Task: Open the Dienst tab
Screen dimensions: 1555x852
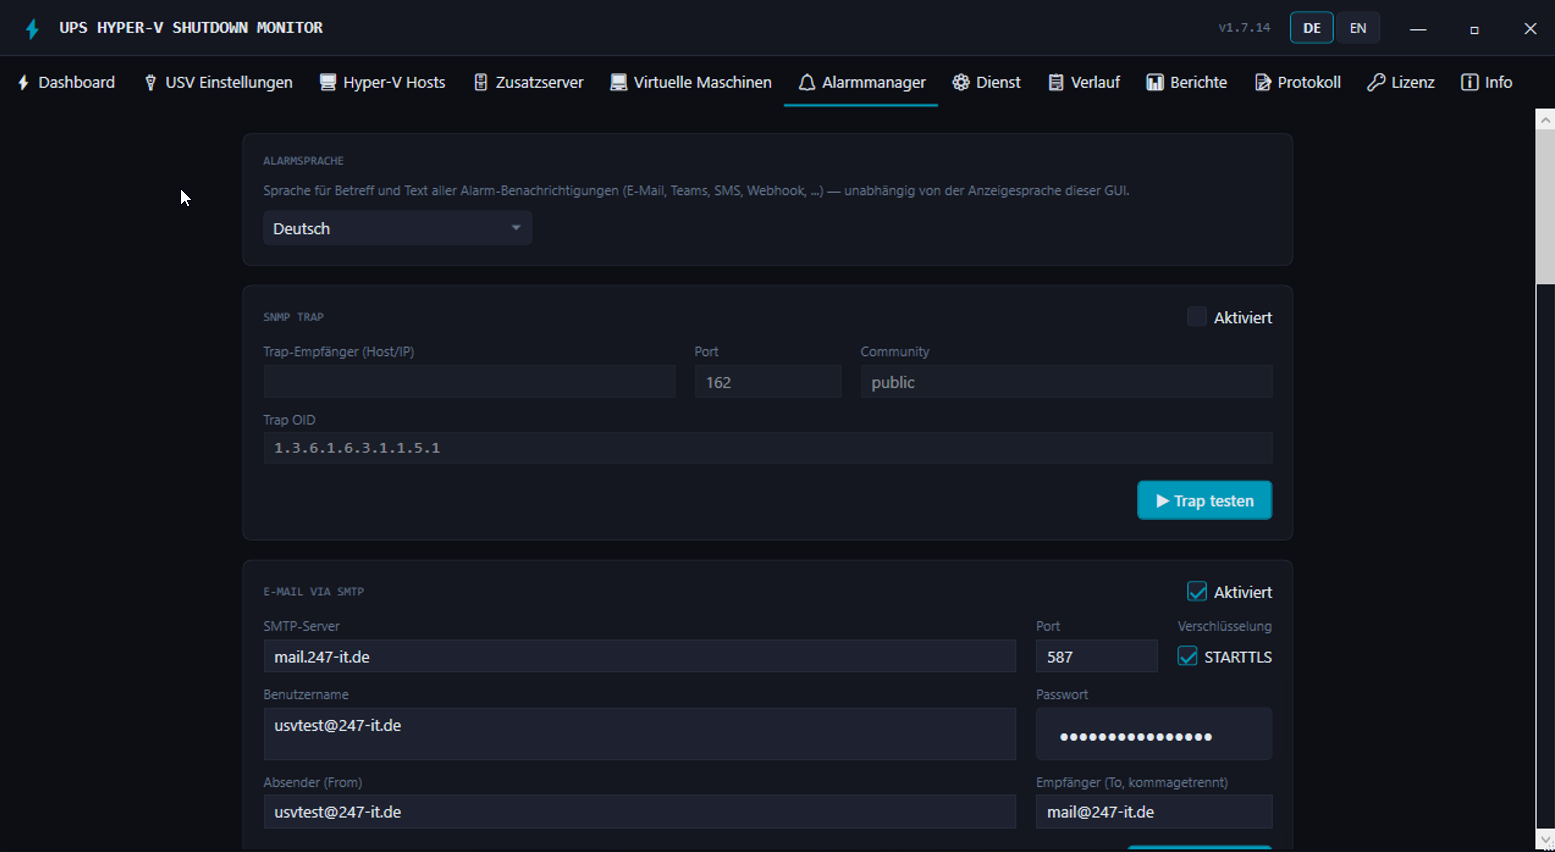Action: point(986,82)
